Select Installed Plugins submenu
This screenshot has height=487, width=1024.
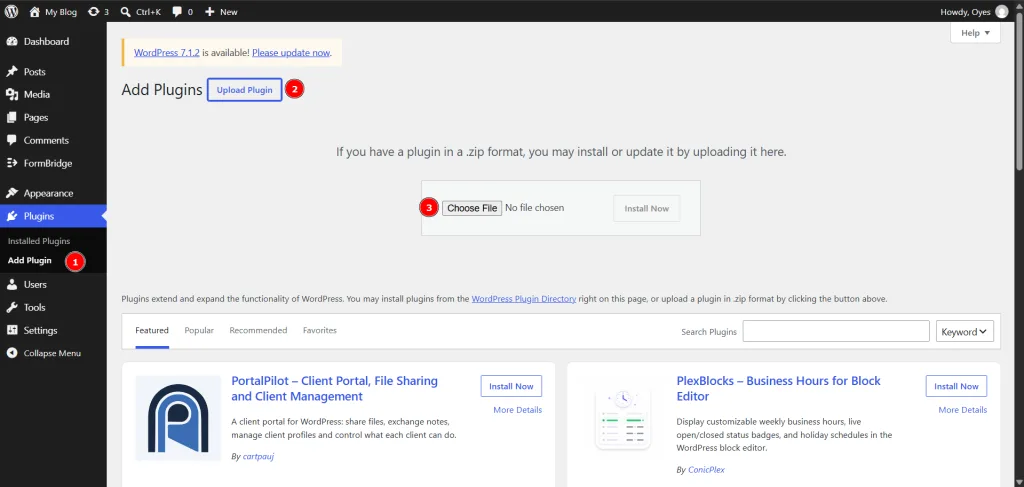39,241
